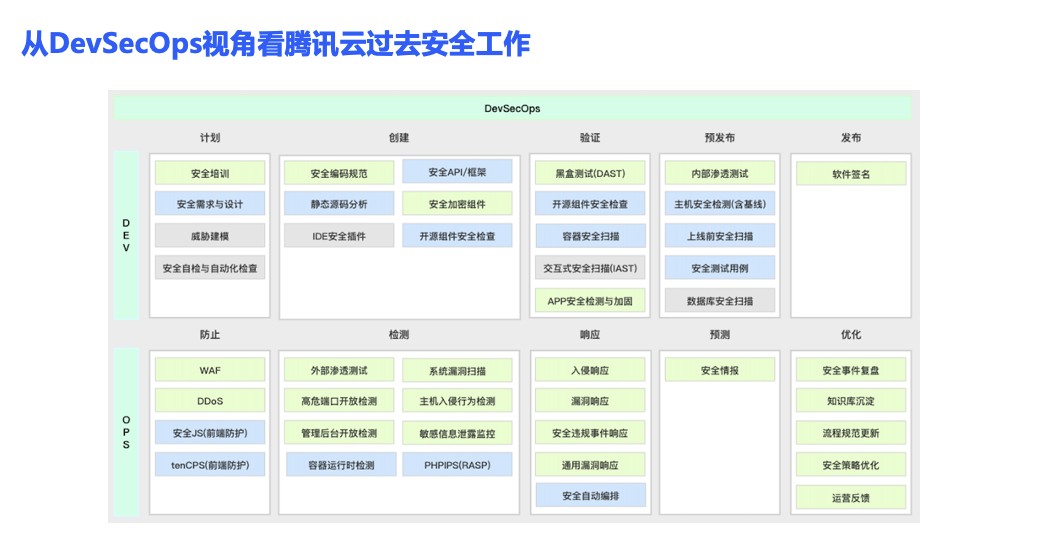Select the 内部渗透测试 box

[x=719, y=173]
